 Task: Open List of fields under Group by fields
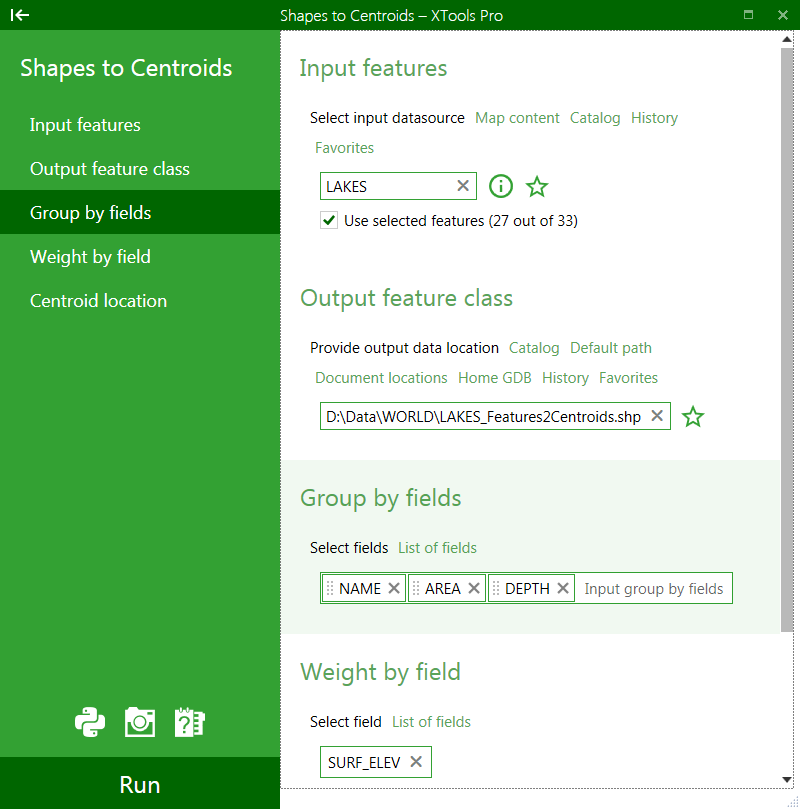coord(437,547)
